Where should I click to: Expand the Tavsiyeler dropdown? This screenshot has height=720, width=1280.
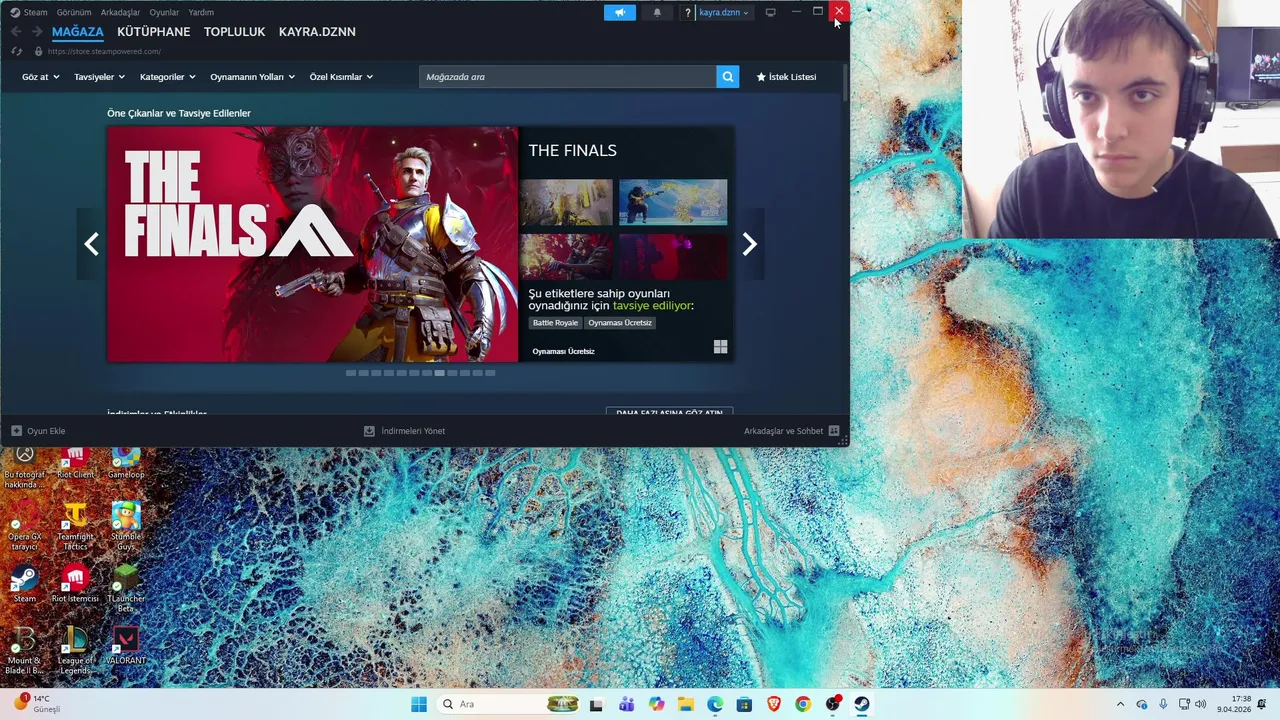pyautogui.click(x=99, y=77)
